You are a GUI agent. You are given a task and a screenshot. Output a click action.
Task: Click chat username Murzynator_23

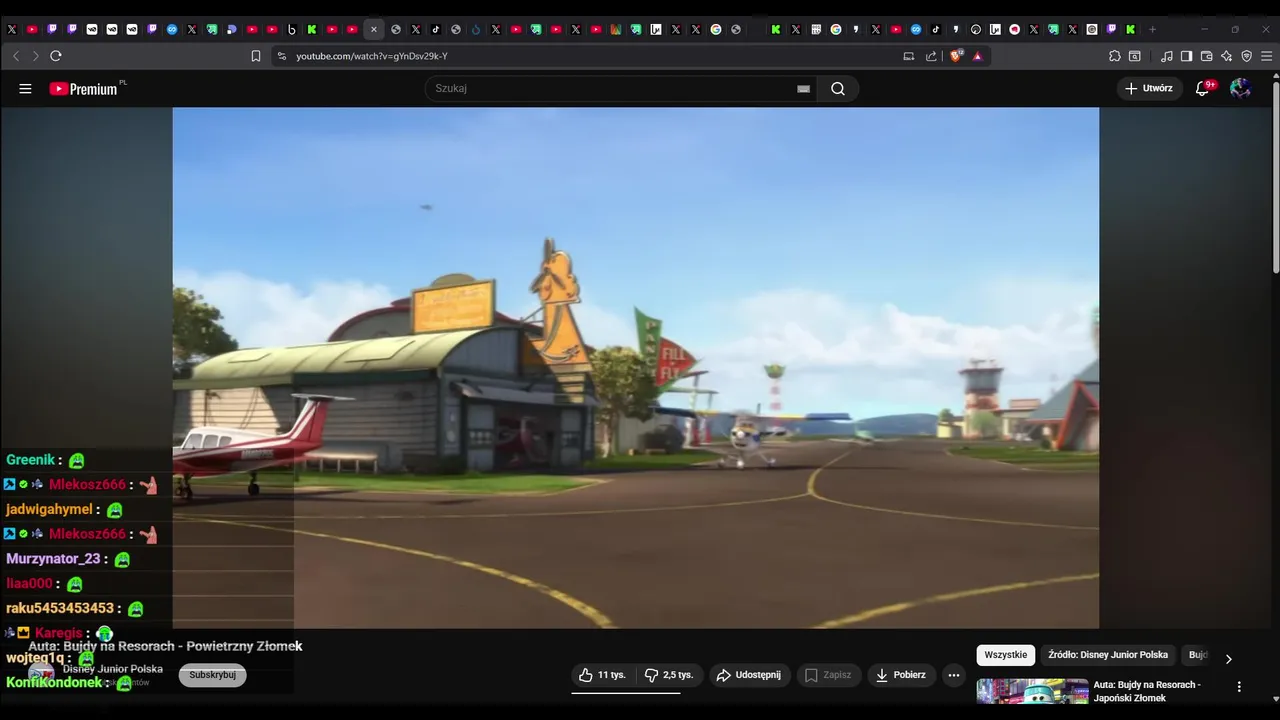pyautogui.click(x=53, y=559)
